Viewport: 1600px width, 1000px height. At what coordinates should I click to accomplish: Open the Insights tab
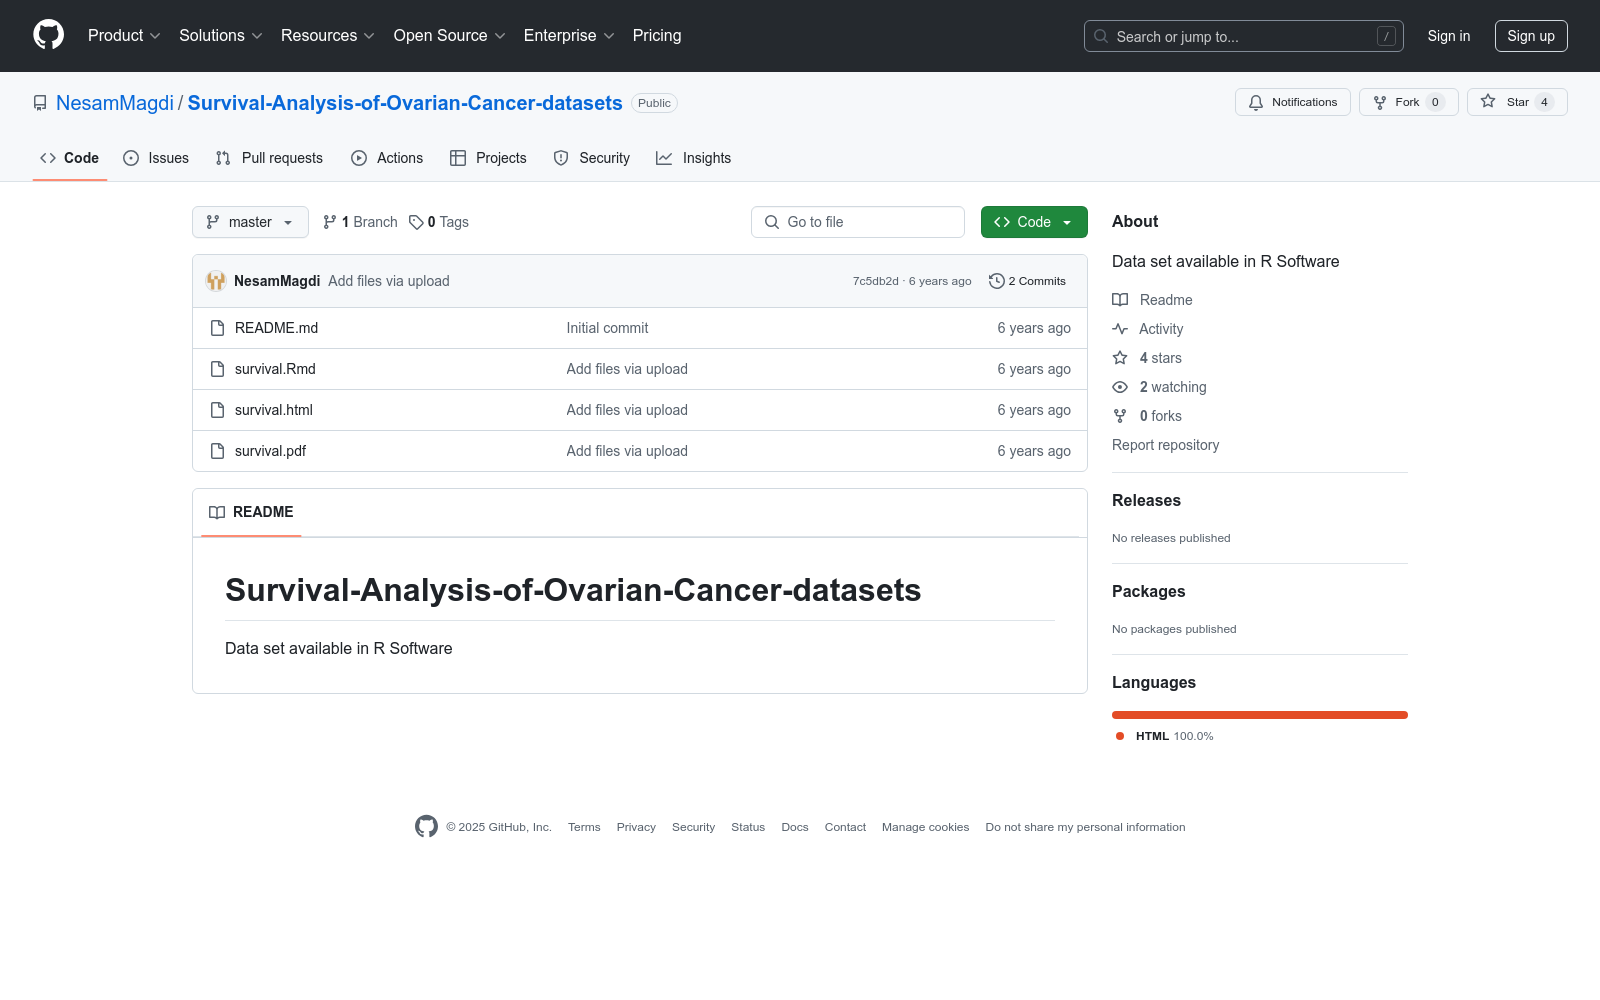click(x=694, y=158)
